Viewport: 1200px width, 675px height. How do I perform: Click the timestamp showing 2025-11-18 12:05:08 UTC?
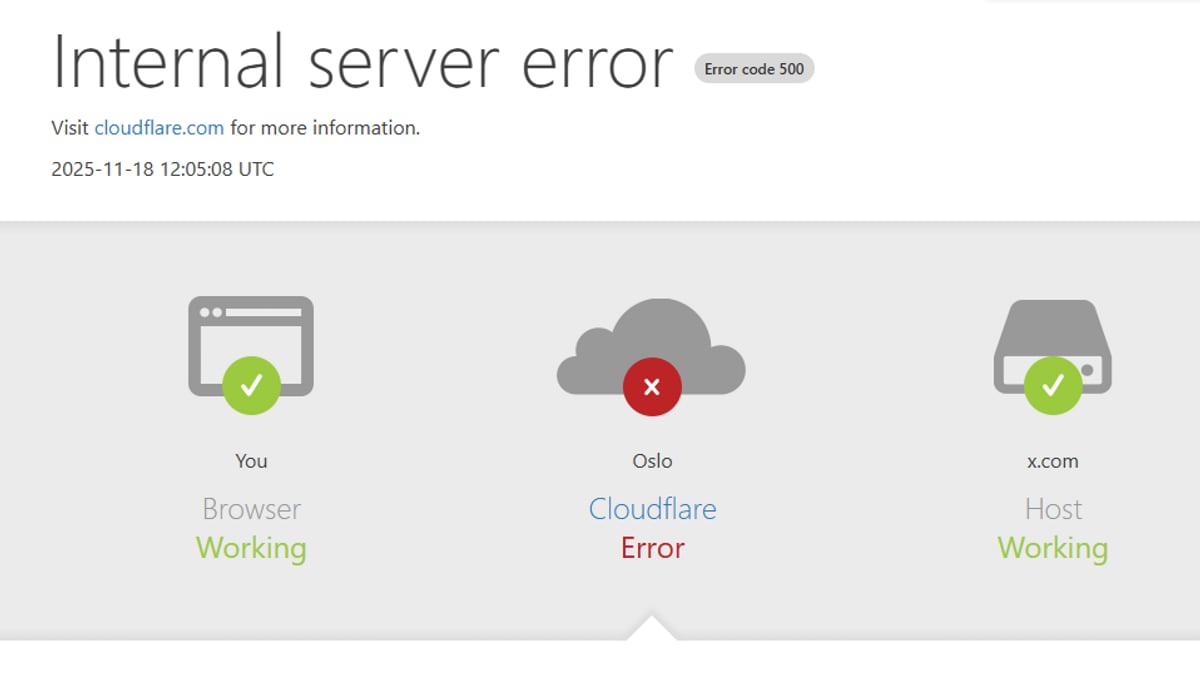pos(162,169)
